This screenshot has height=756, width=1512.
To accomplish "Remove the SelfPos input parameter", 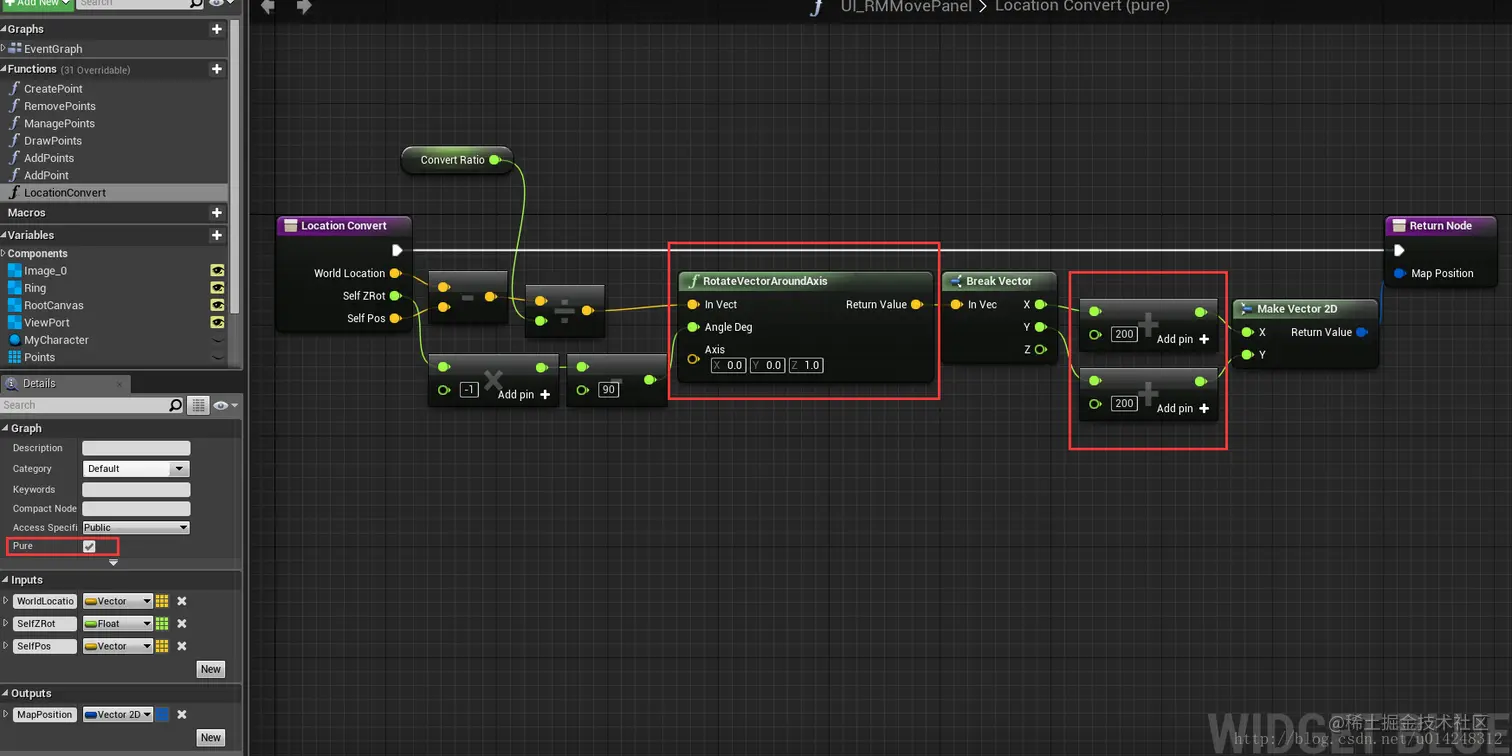I will point(182,646).
